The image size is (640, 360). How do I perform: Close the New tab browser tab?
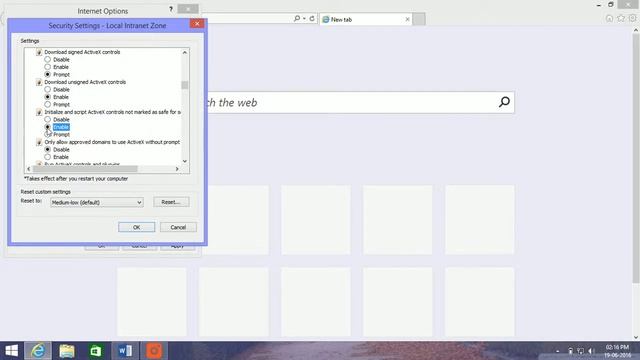pos(407,19)
